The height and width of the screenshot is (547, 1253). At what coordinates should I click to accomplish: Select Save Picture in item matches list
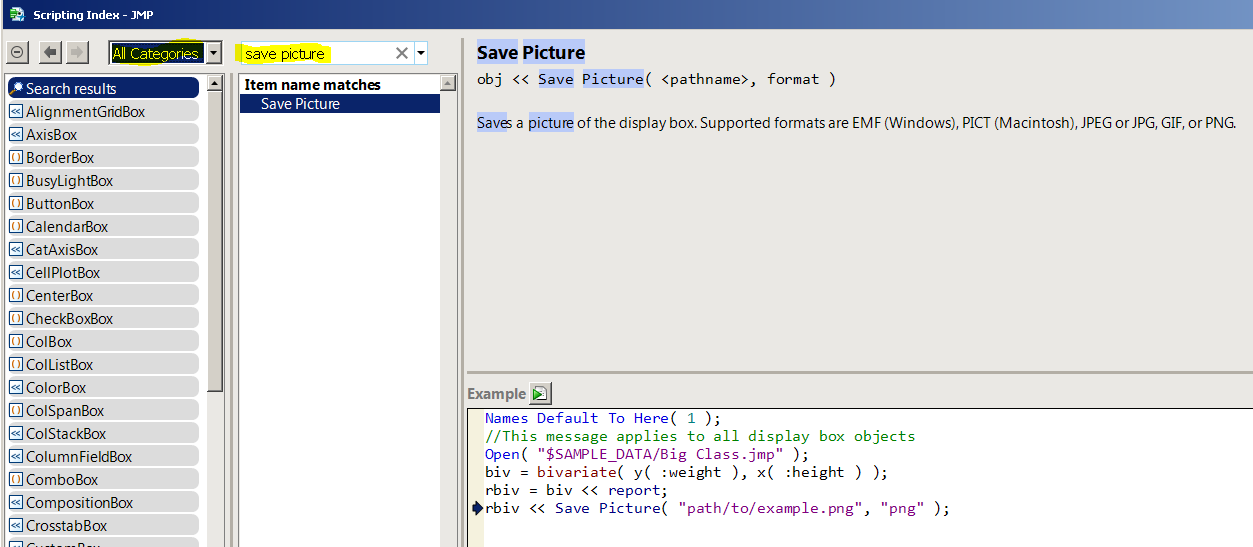[300, 104]
